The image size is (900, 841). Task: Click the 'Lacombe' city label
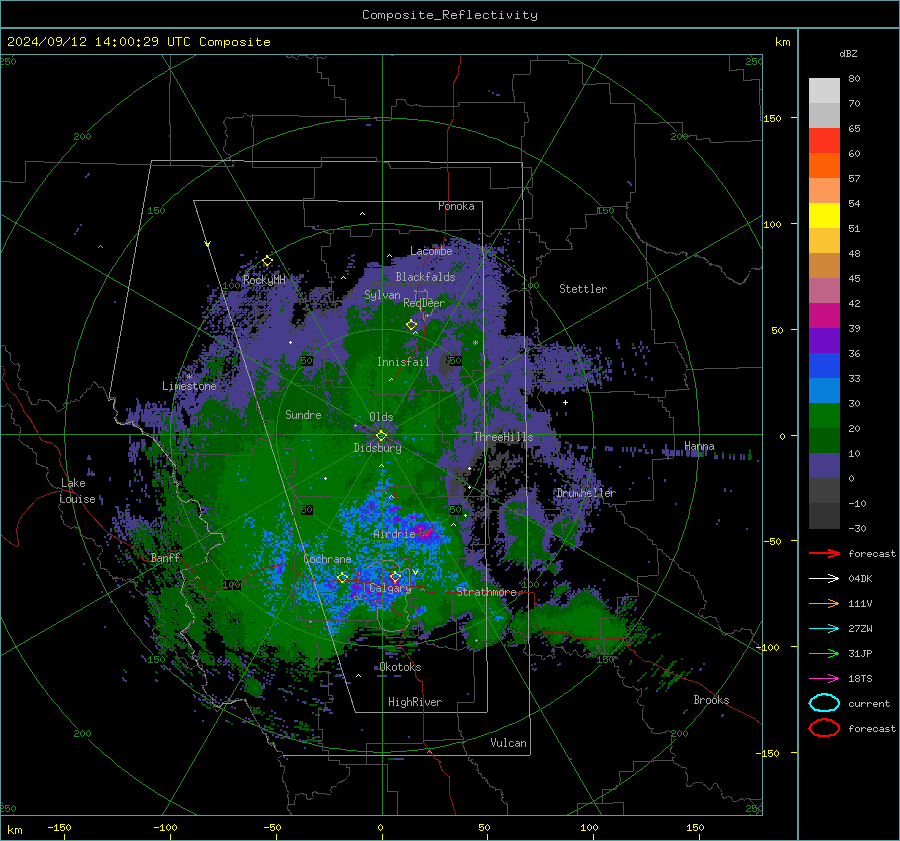(x=431, y=251)
